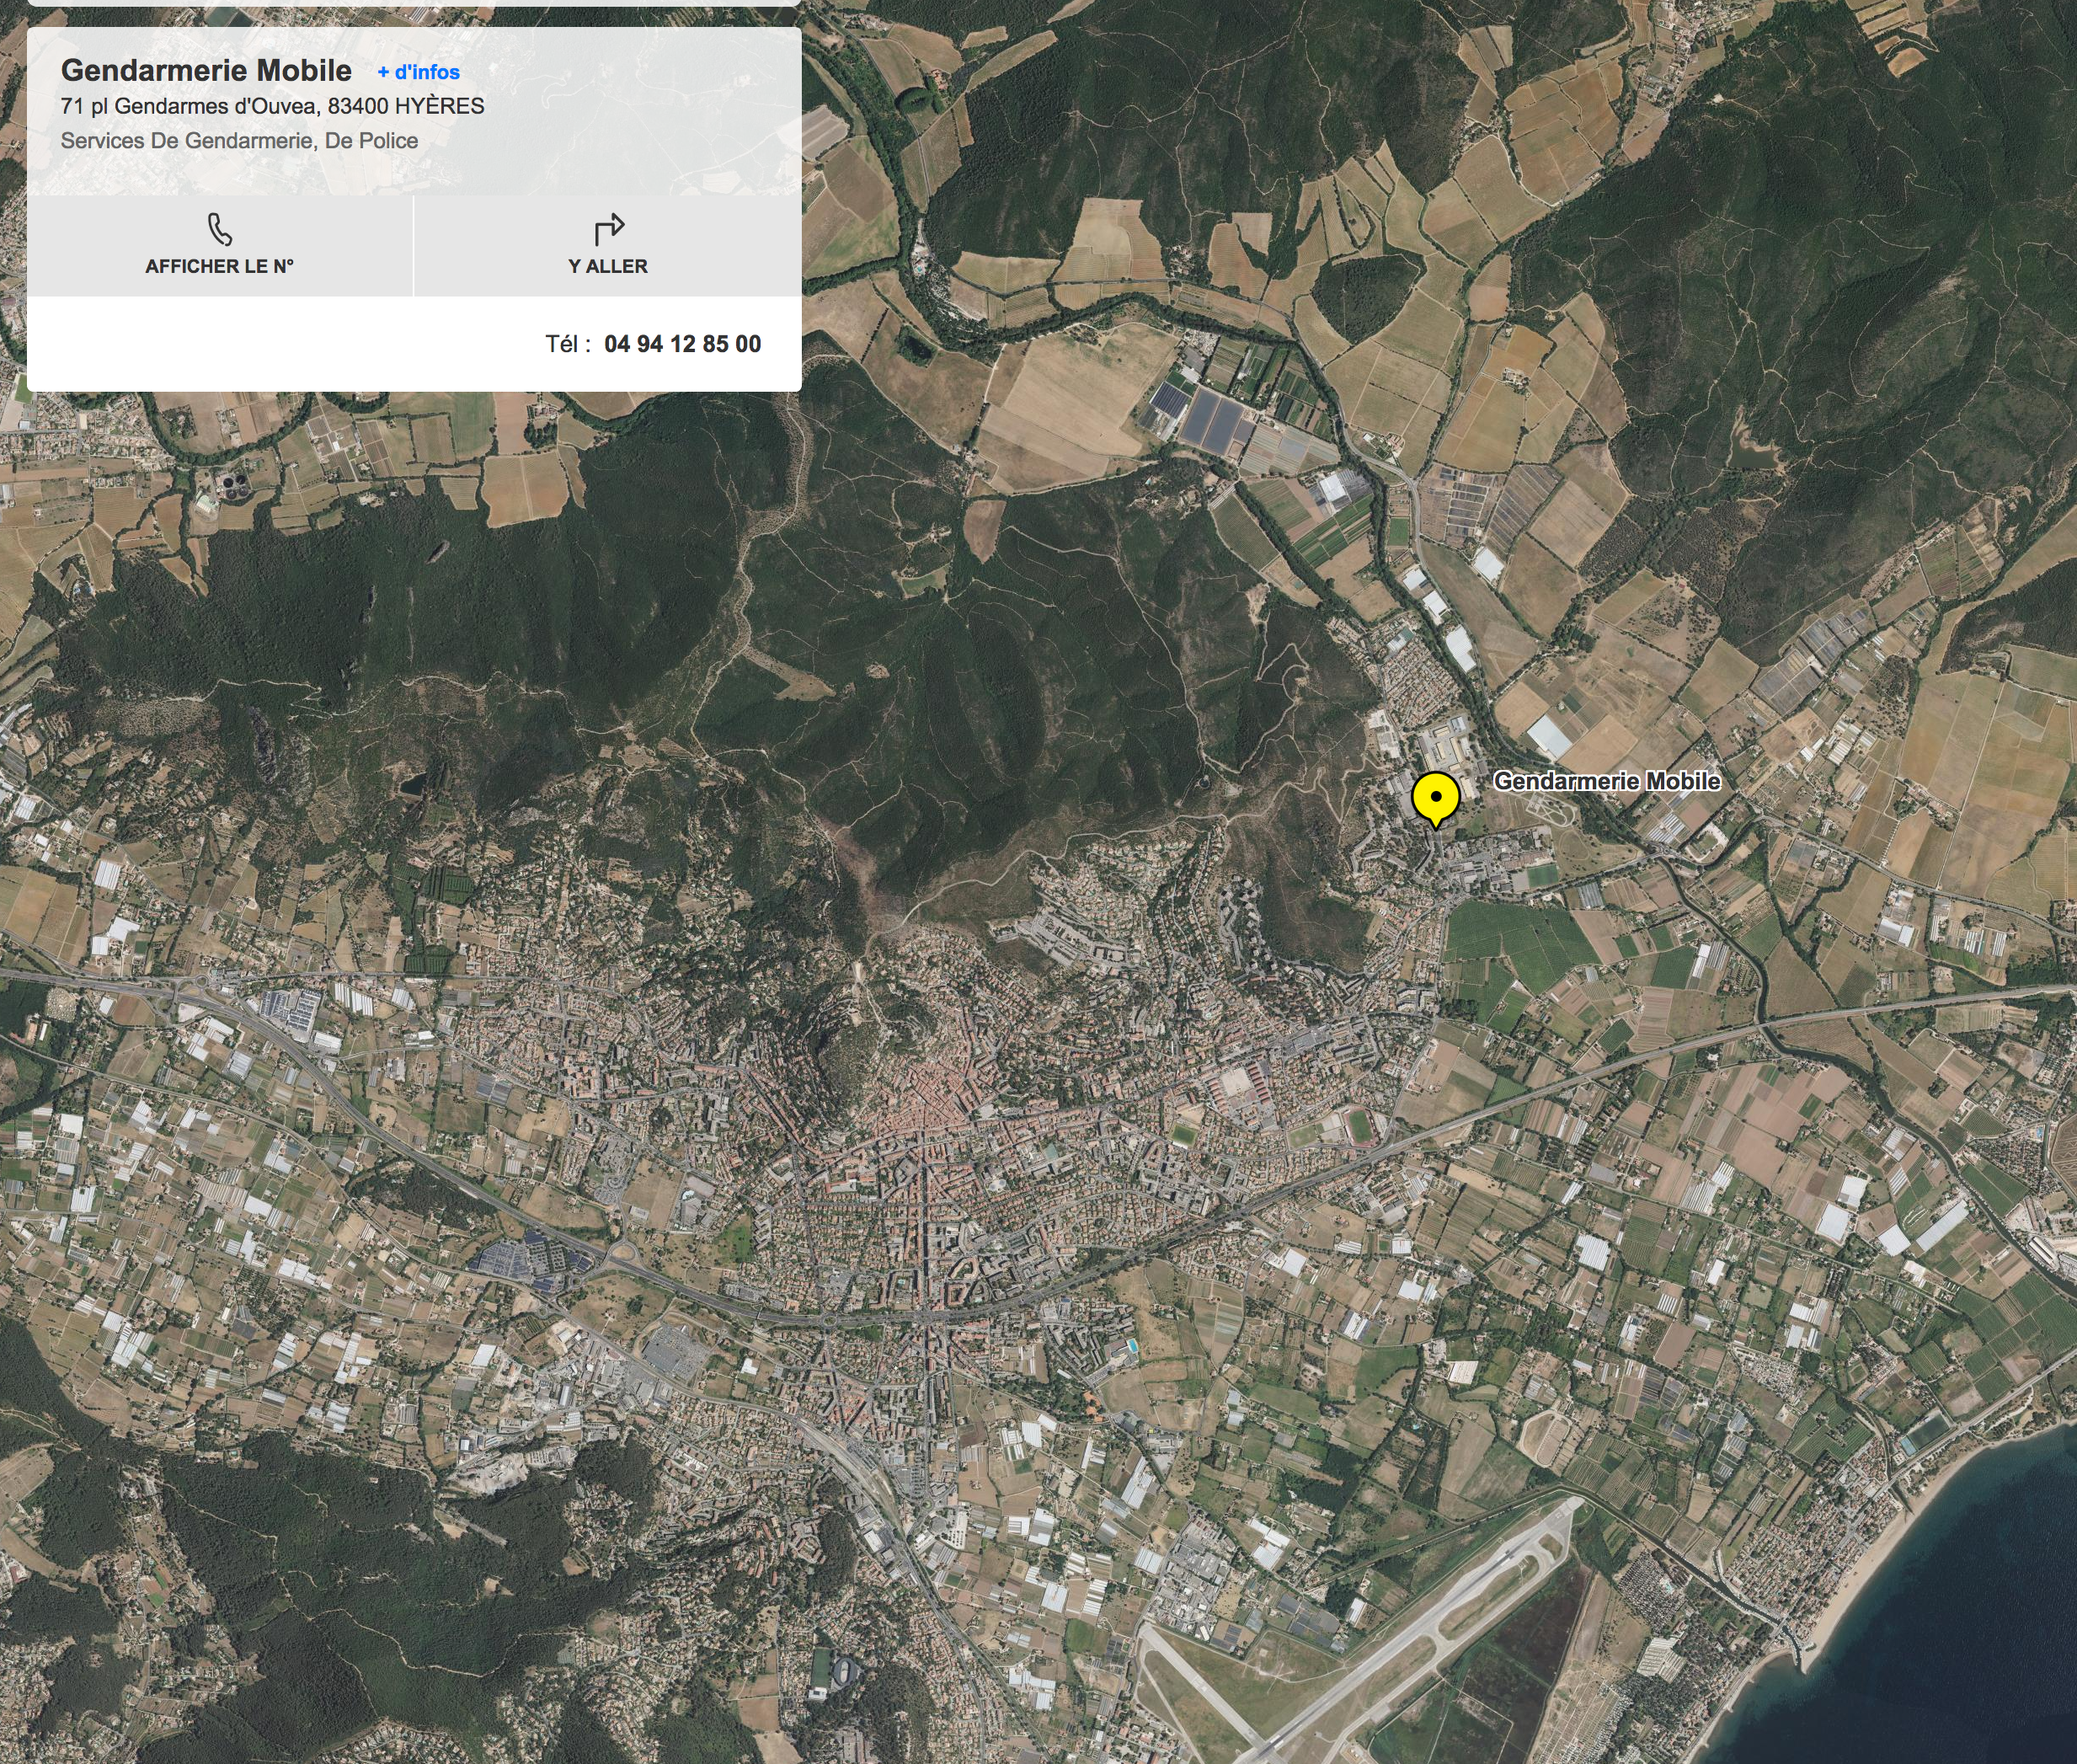Select the address '71 pl Gendarmes d'Ouvea'
The width and height of the screenshot is (2077, 1764).
[190, 106]
